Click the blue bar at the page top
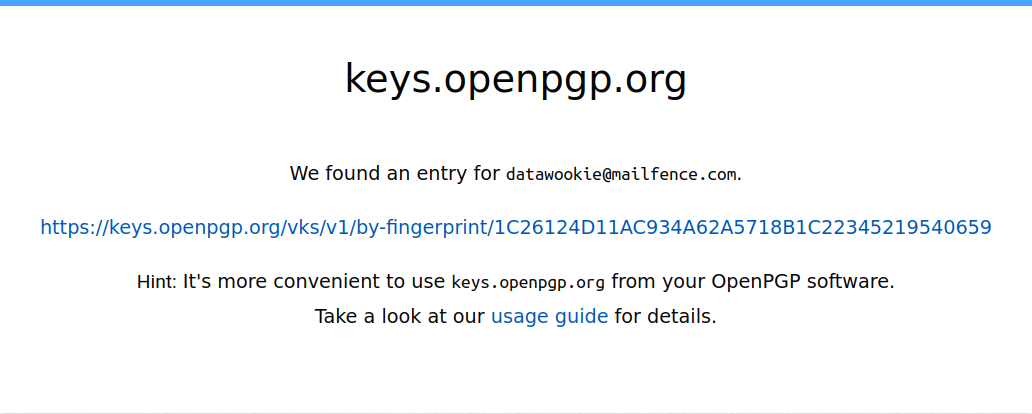Viewport: 1032px width, 414px height. pos(515,3)
